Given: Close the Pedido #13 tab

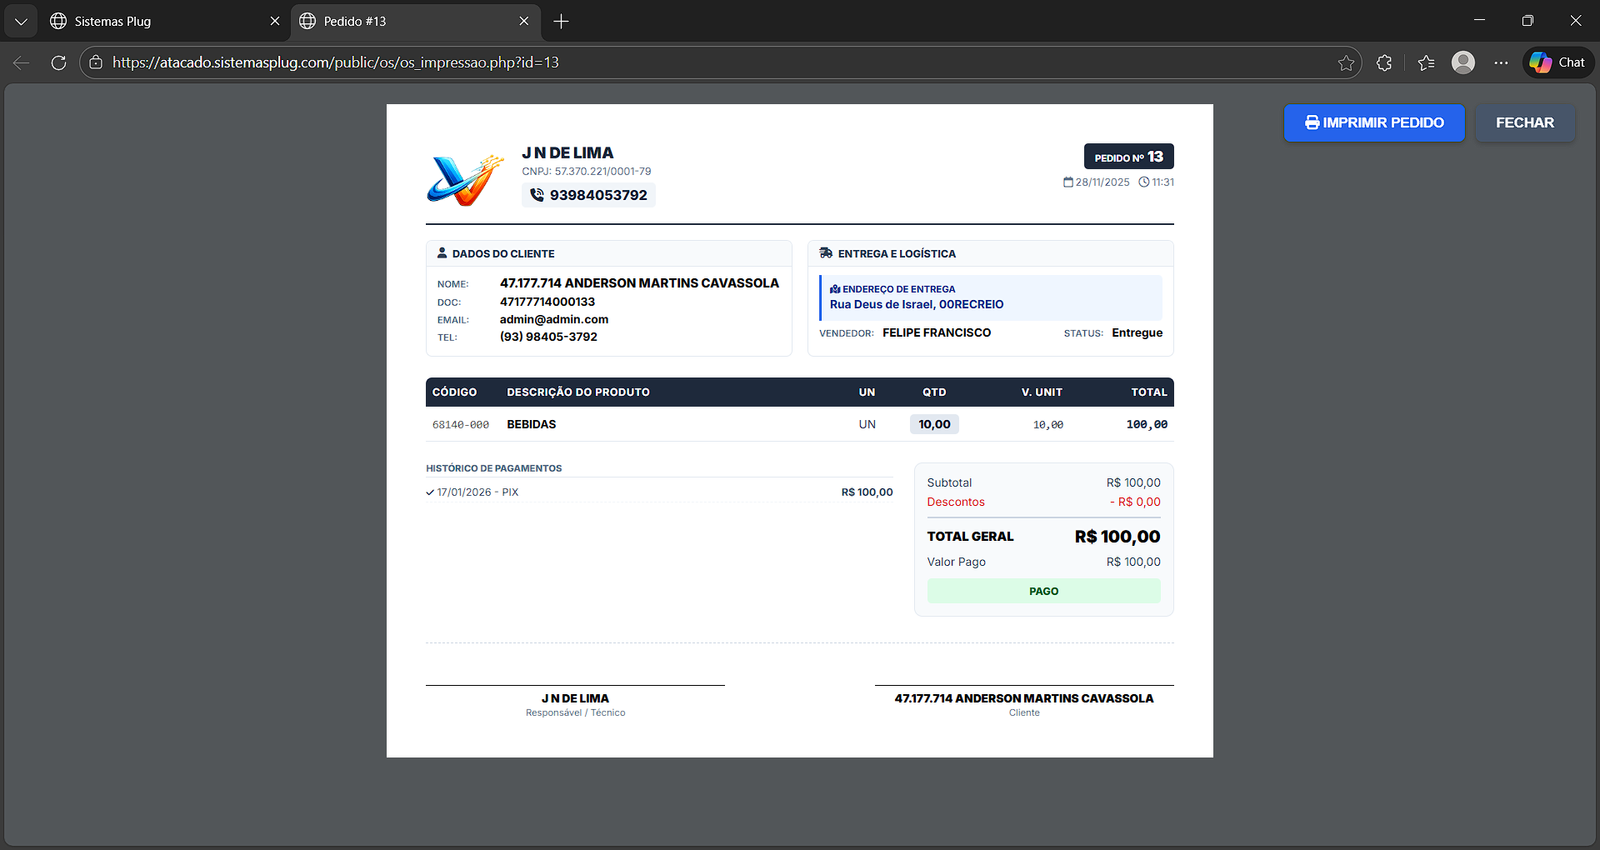Looking at the screenshot, I should pyautogui.click(x=524, y=21).
